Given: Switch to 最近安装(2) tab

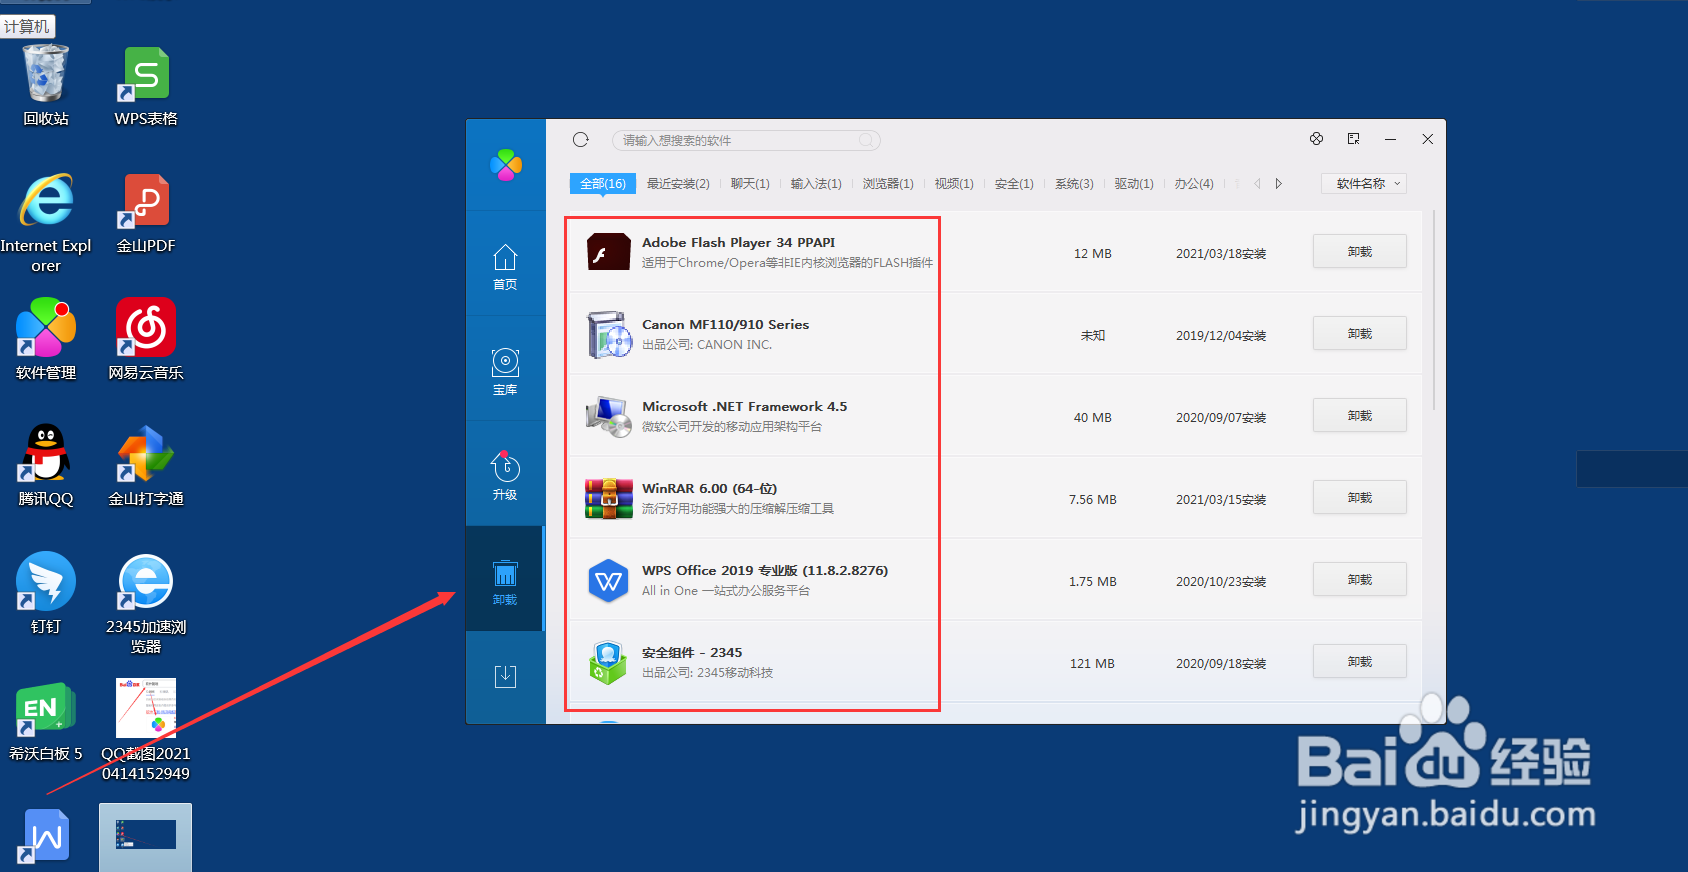Looking at the screenshot, I should [x=678, y=184].
